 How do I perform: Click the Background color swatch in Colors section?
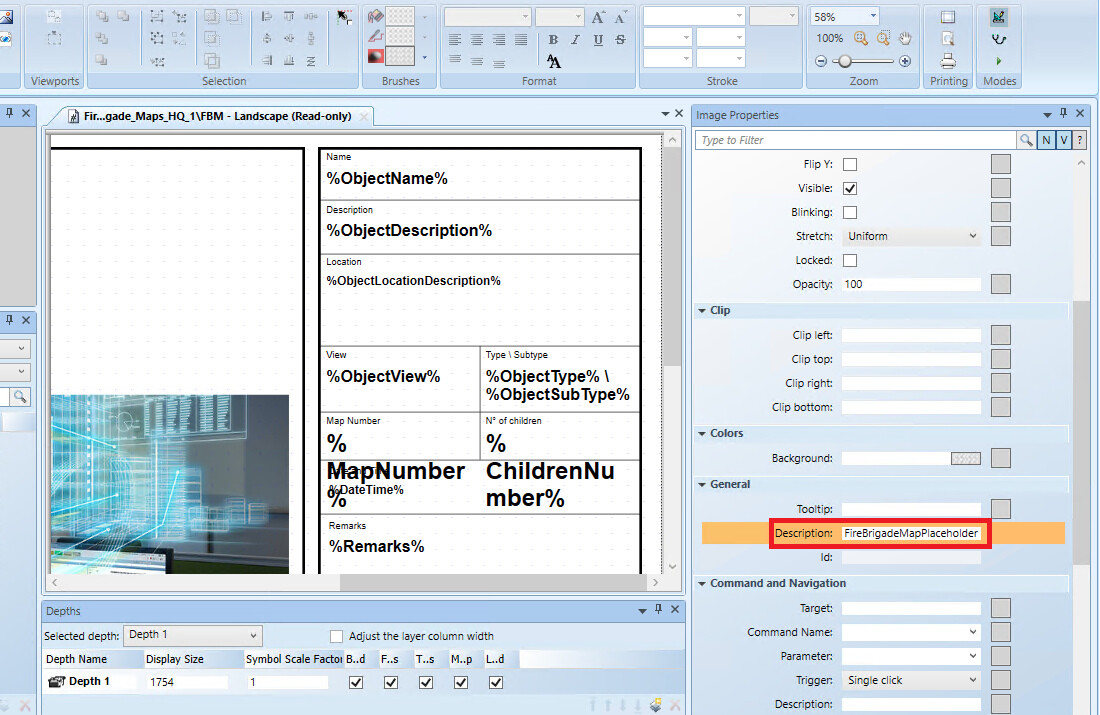[x=966, y=458]
